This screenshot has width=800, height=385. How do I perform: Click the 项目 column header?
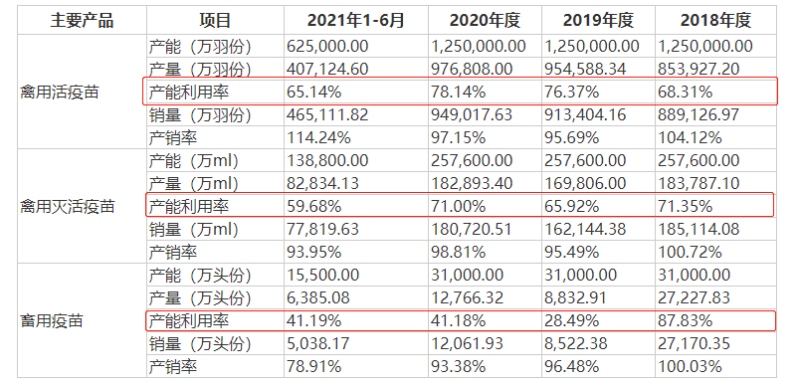215,20
